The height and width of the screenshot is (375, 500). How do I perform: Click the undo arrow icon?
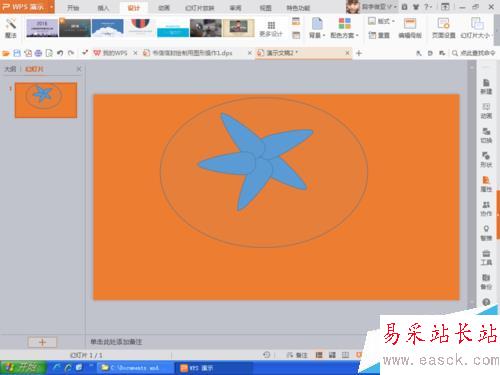(60, 53)
